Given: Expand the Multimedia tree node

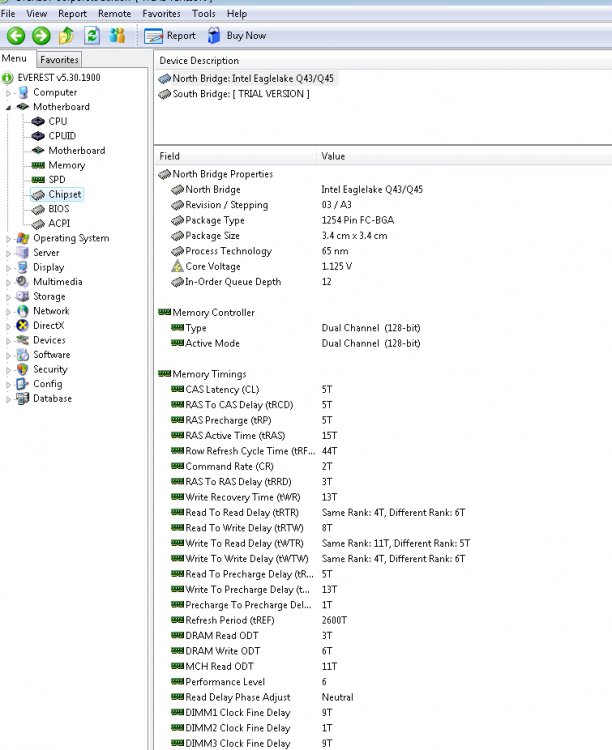Looking at the screenshot, I should tap(8, 283).
